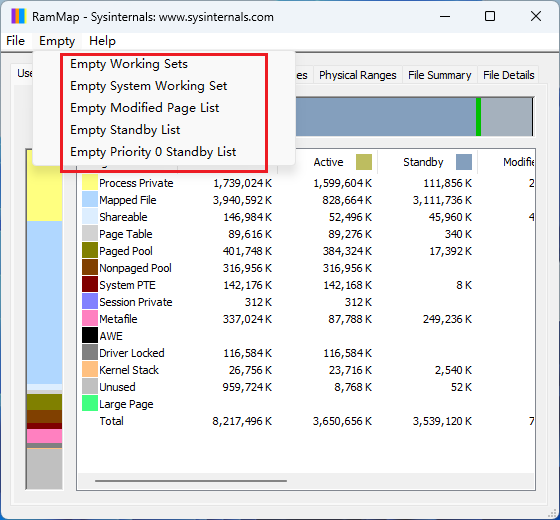Click the Standby column blue swatch
This screenshot has width=560, height=520.
(464, 162)
